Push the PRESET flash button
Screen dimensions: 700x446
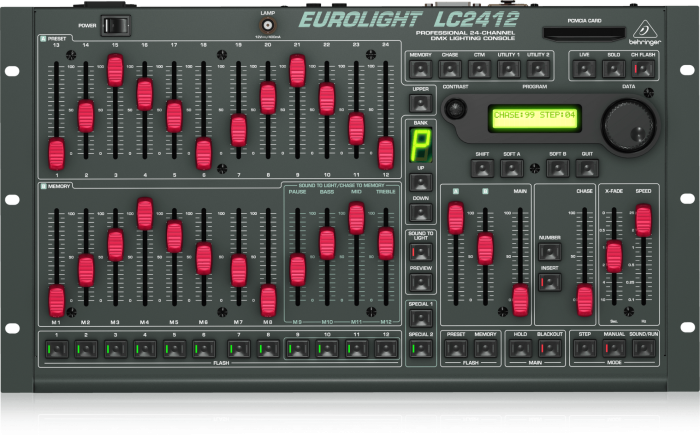[x=456, y=349]
